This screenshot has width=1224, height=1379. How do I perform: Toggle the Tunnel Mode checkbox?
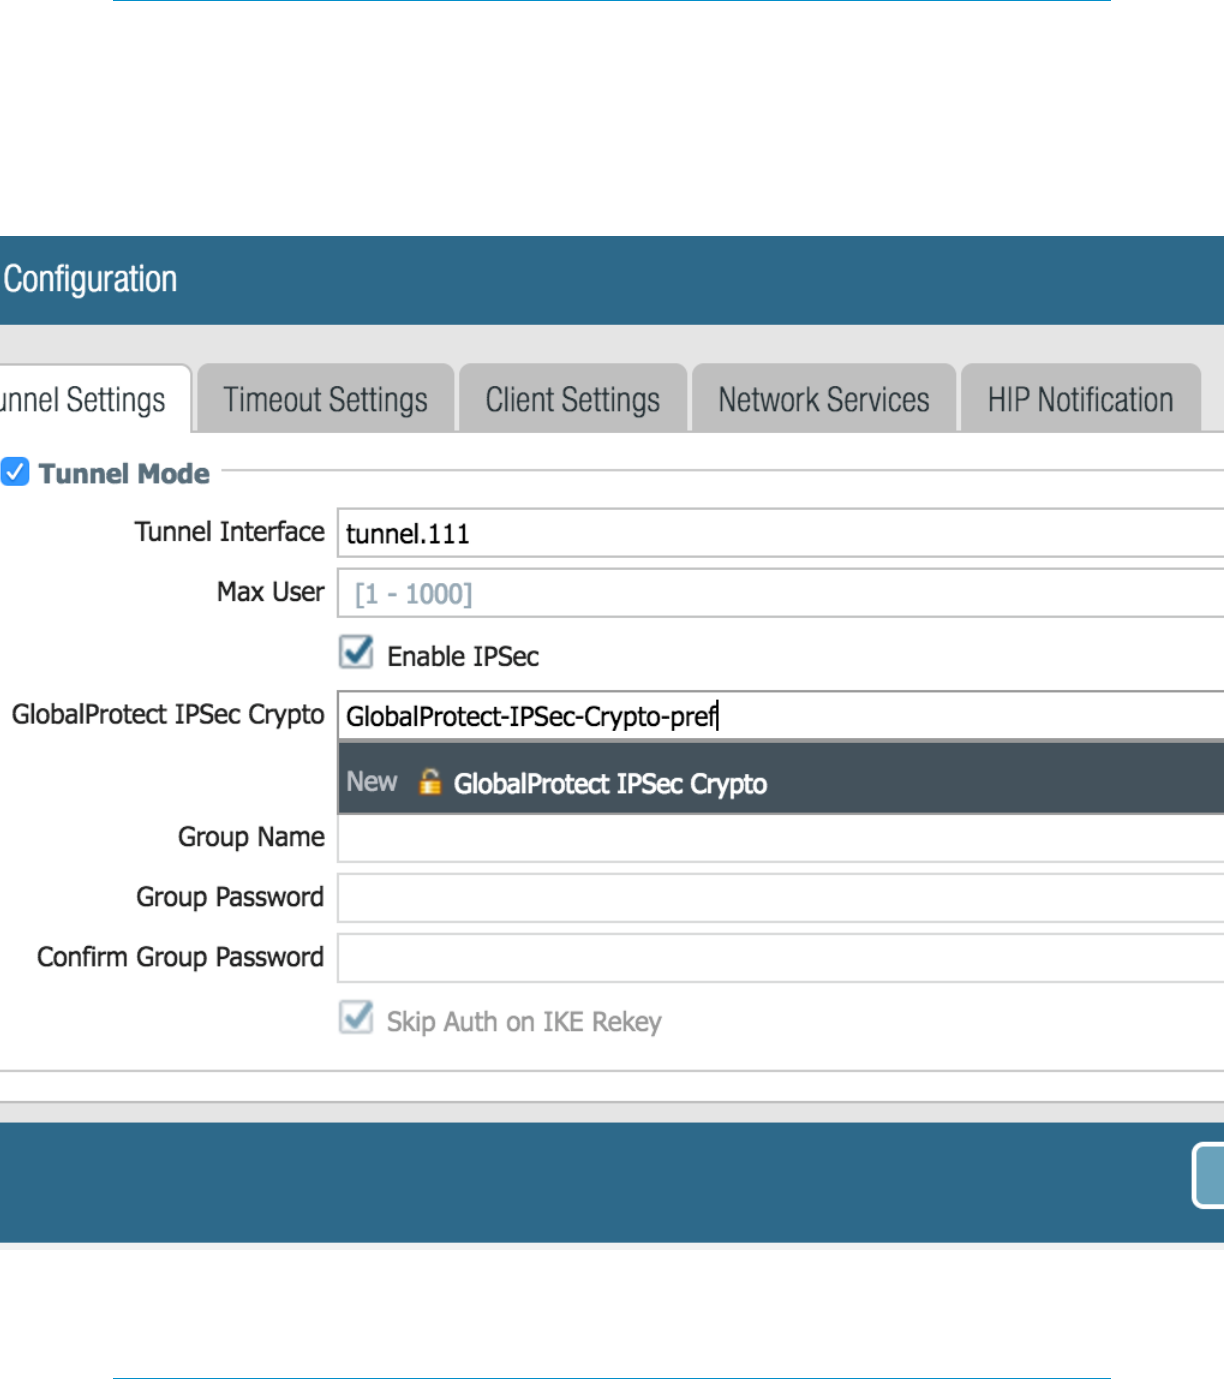[14, 471]
